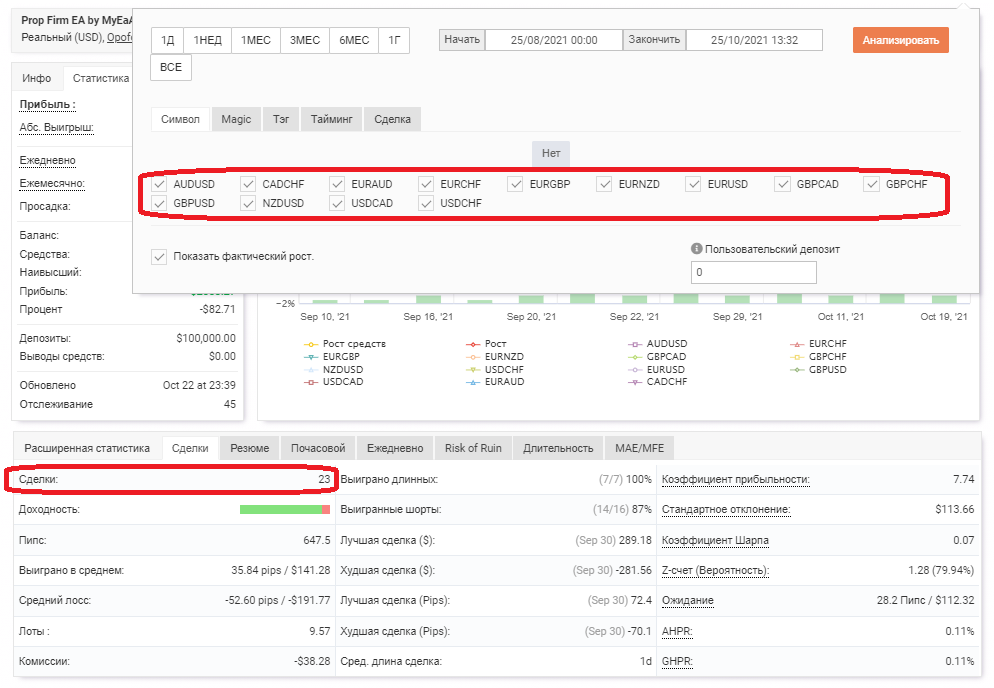Uncheck the EURAUD symbol checkbox
The width and height of the screenshot is (994, 688).
[x=337, y=185]
